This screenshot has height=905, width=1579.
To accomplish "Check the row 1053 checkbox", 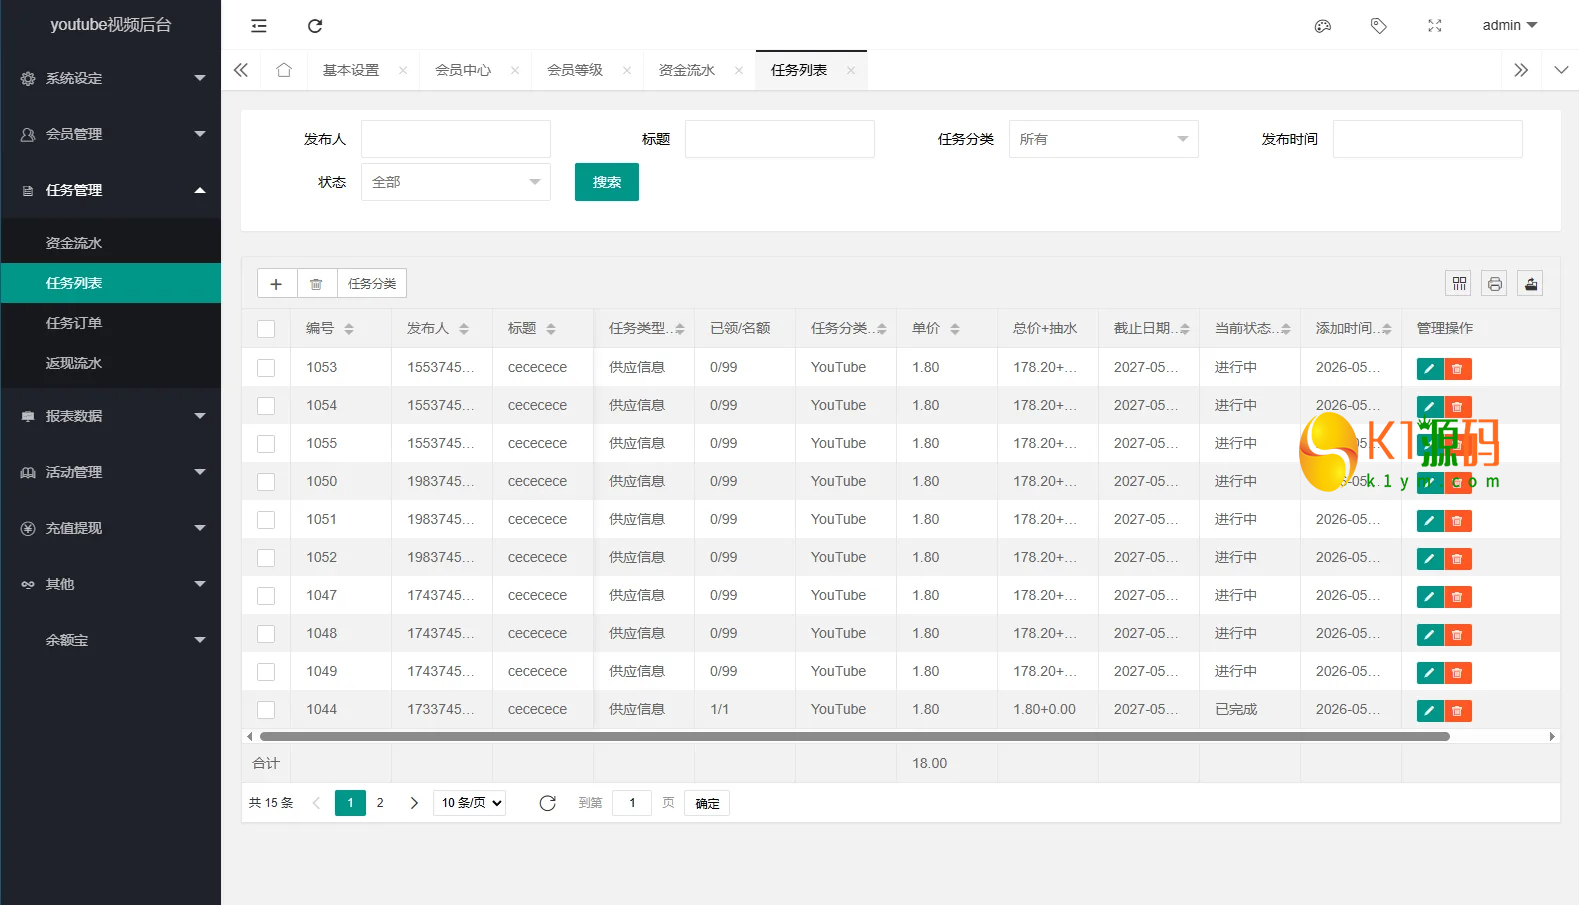I will [x=266, y=368].
